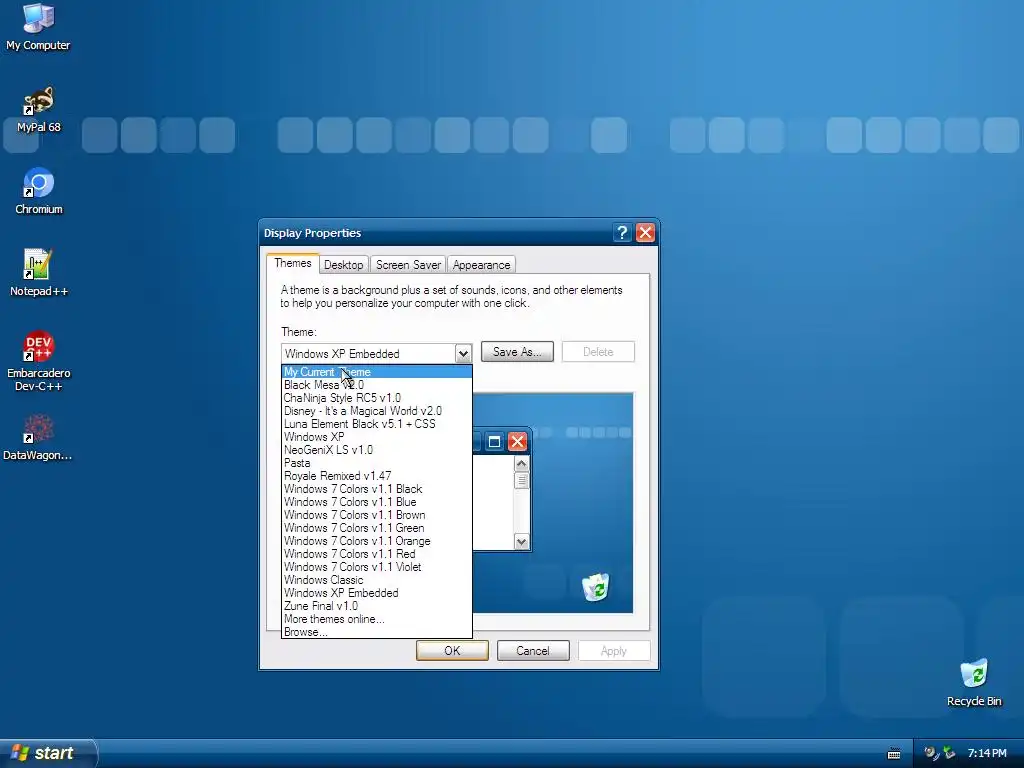This screenshot has width=1024, height=768.
Task: Choose the Windows XP theme entry
Action: tap(377, 437)
